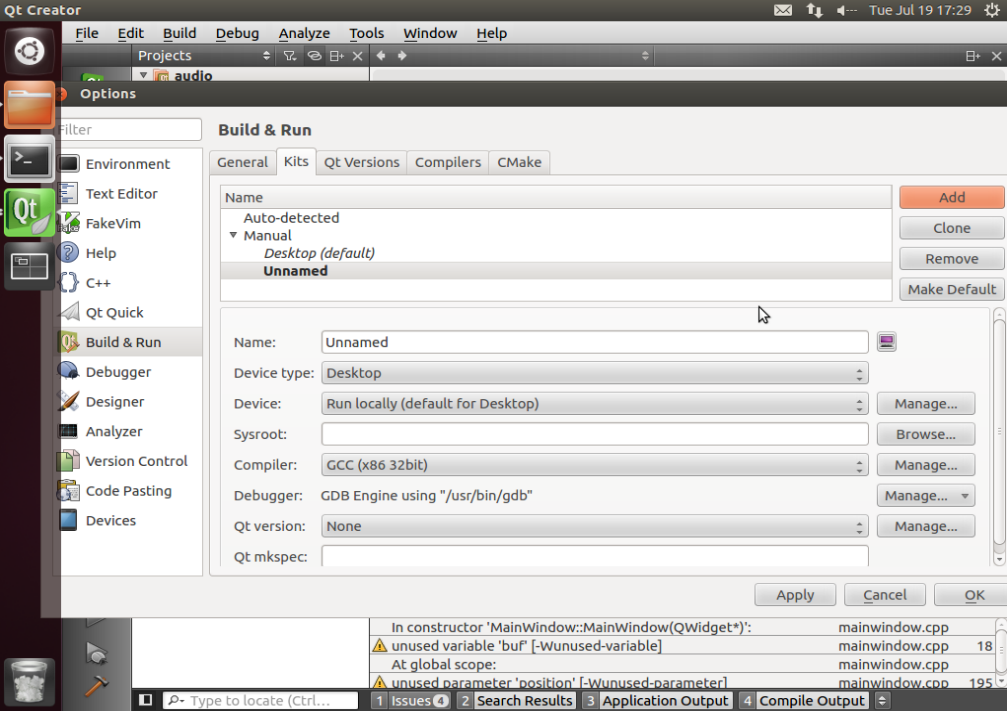
Task: Switch to the CMake tab
Action: click(519, 162)
